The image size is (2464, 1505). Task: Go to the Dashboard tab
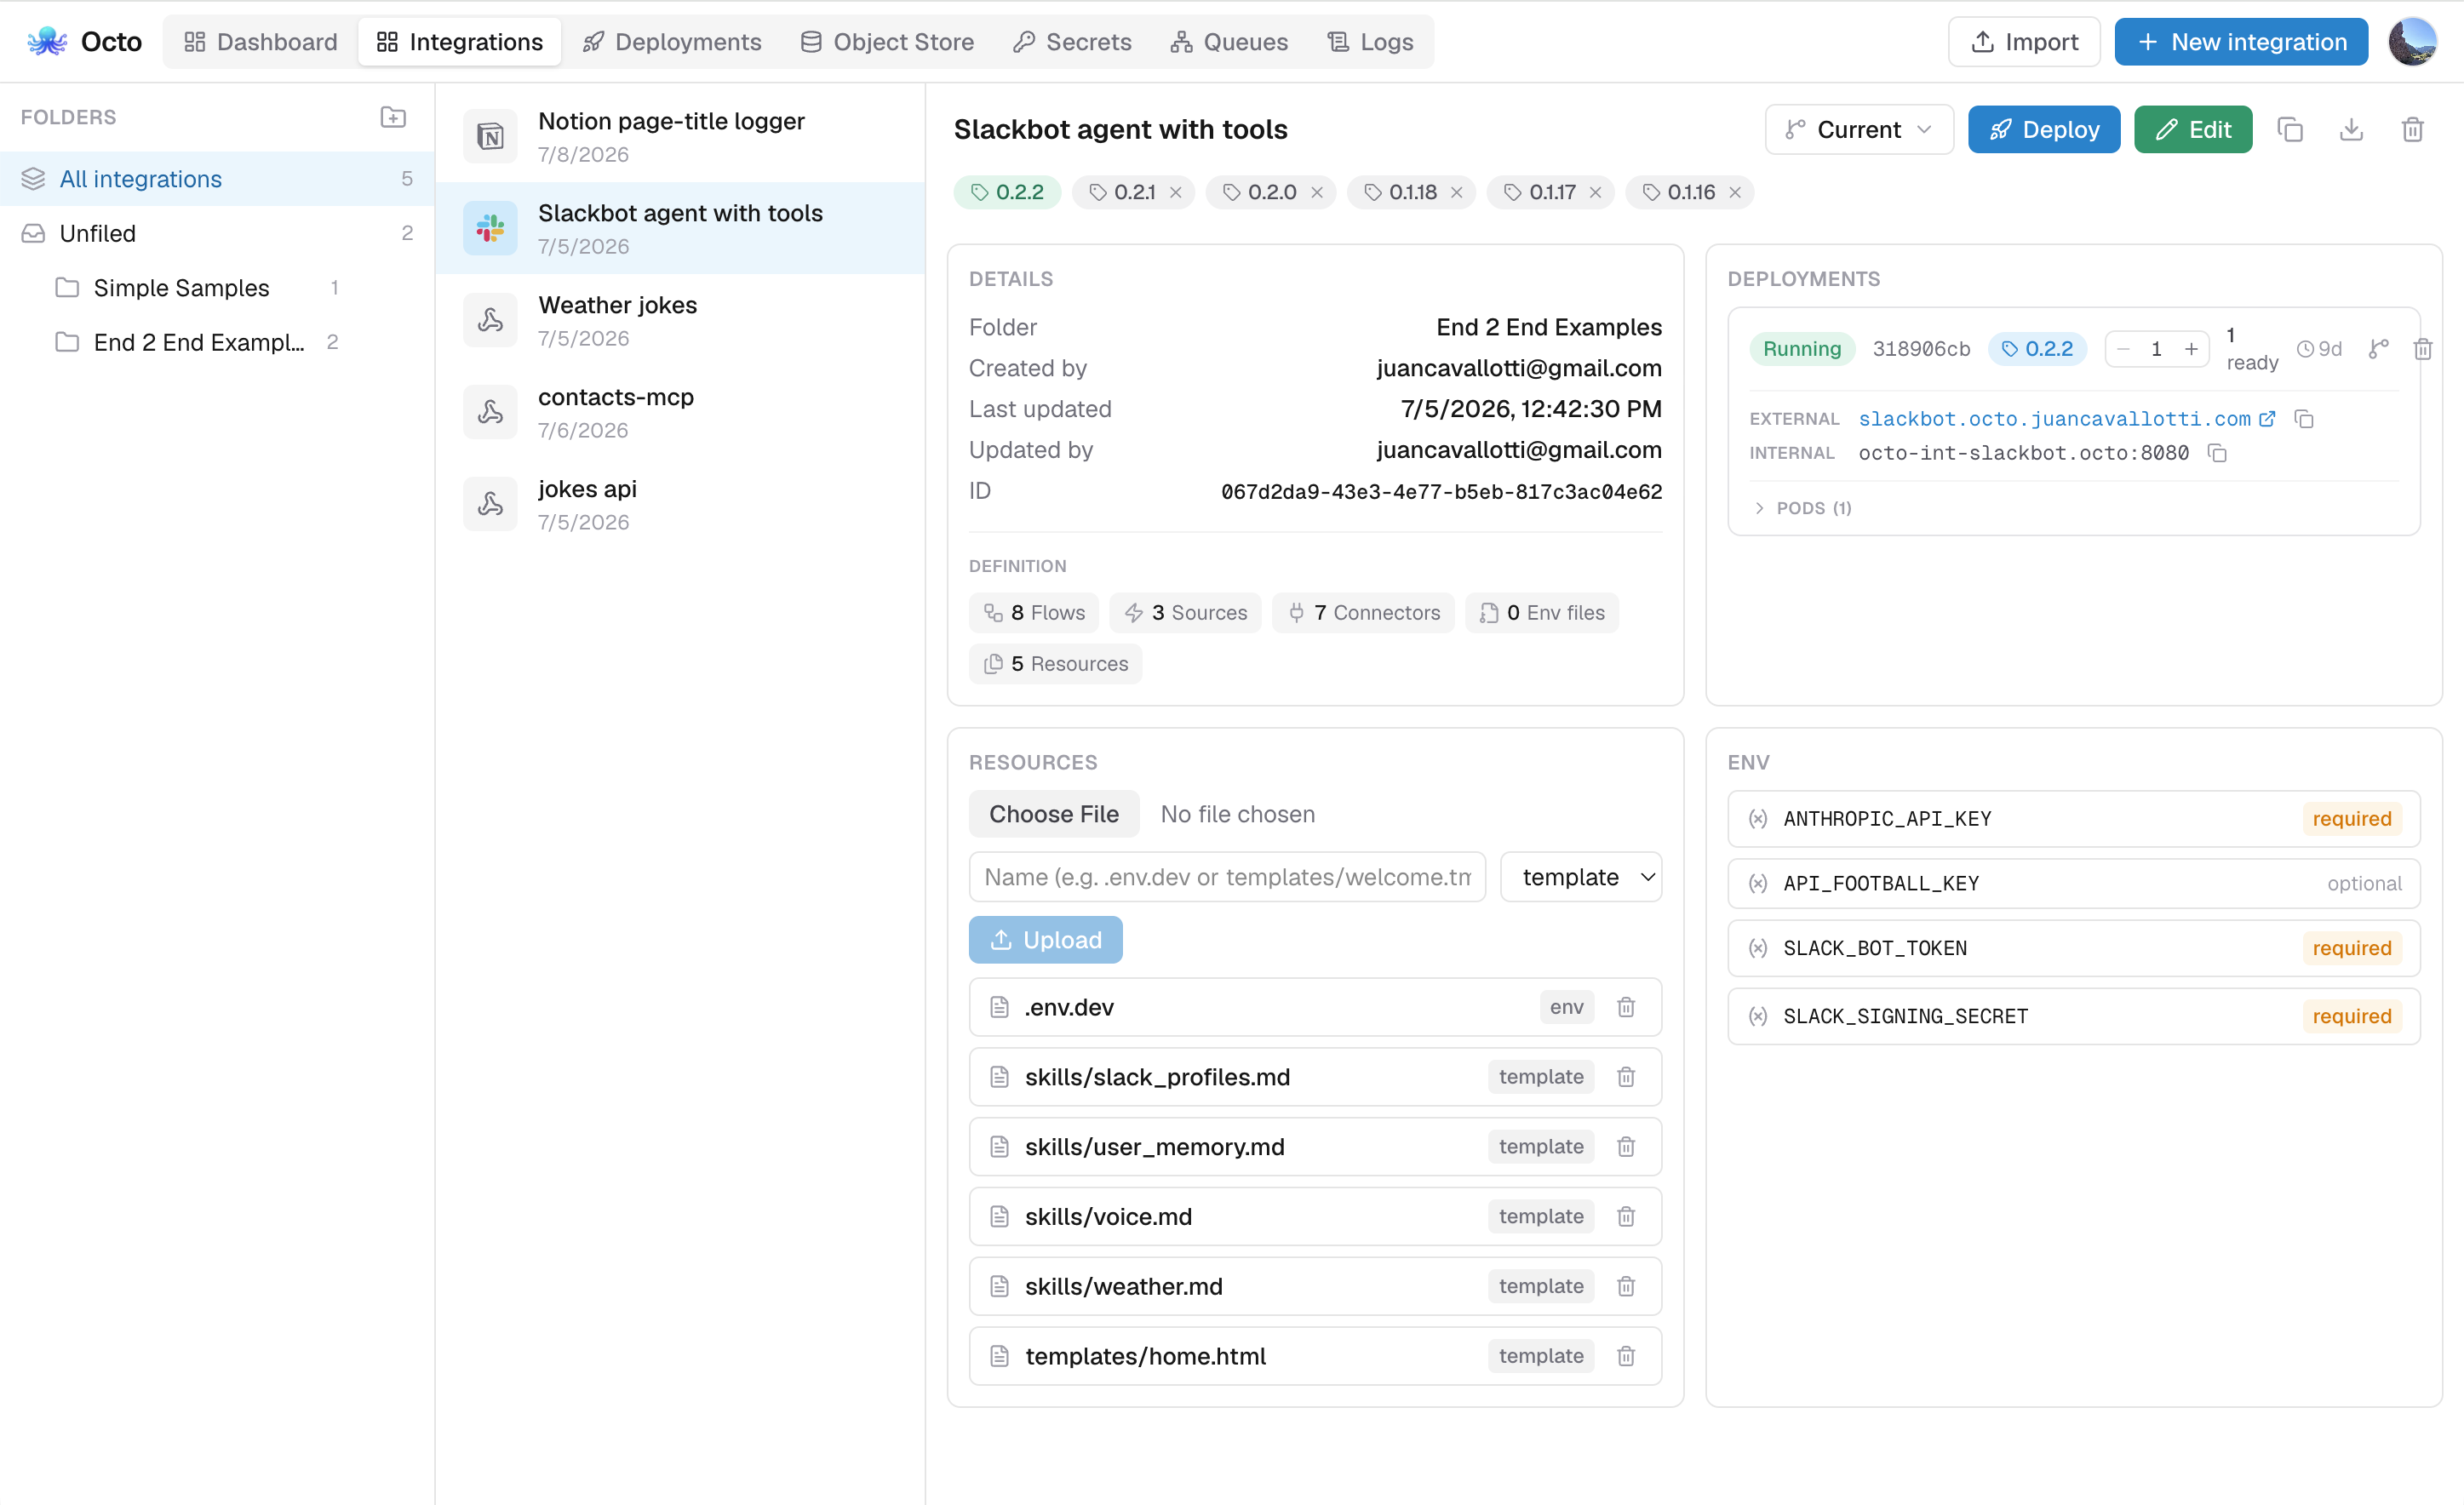pos(261,42)
